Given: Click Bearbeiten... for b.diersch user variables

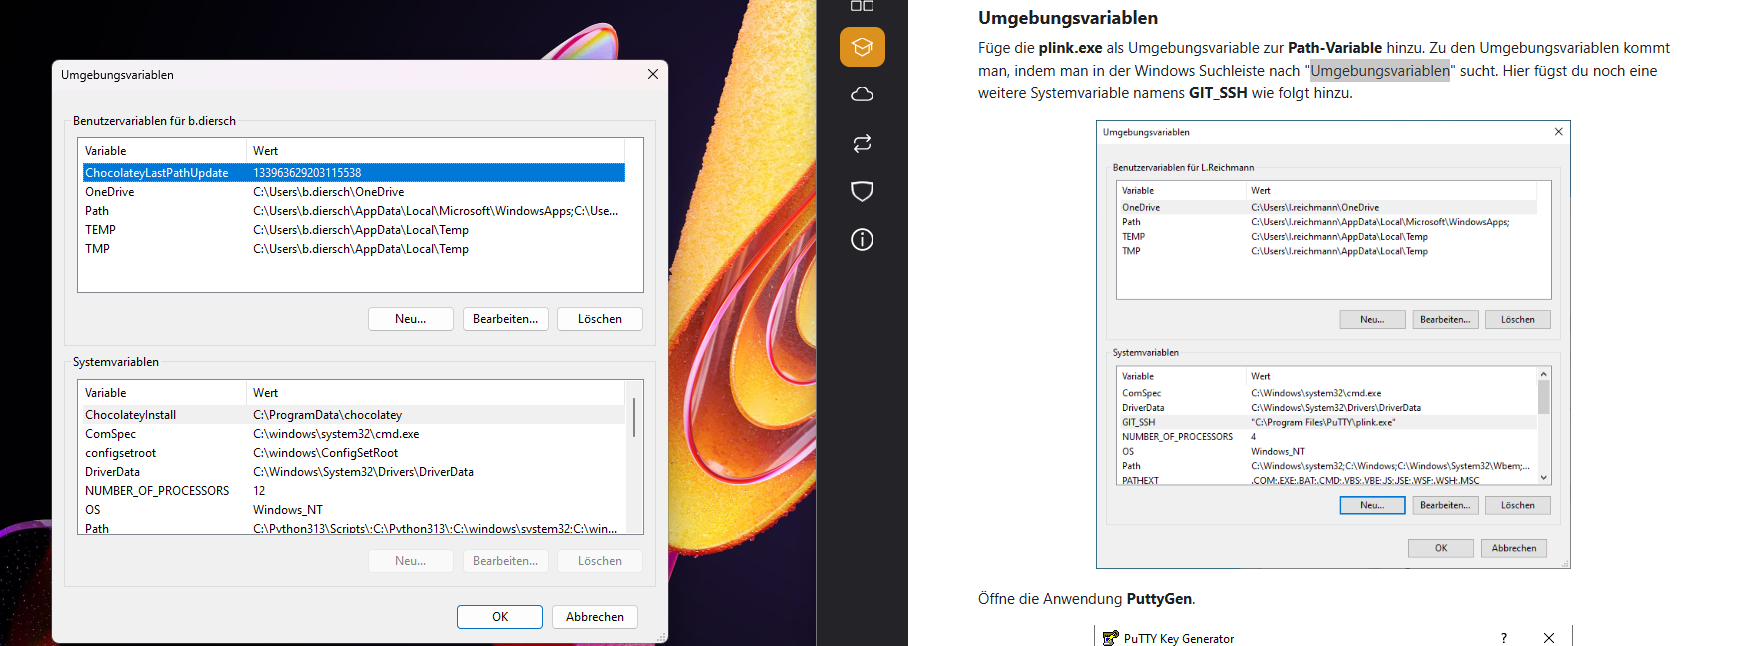Looking at the screenshot, I should click(505, 319).
